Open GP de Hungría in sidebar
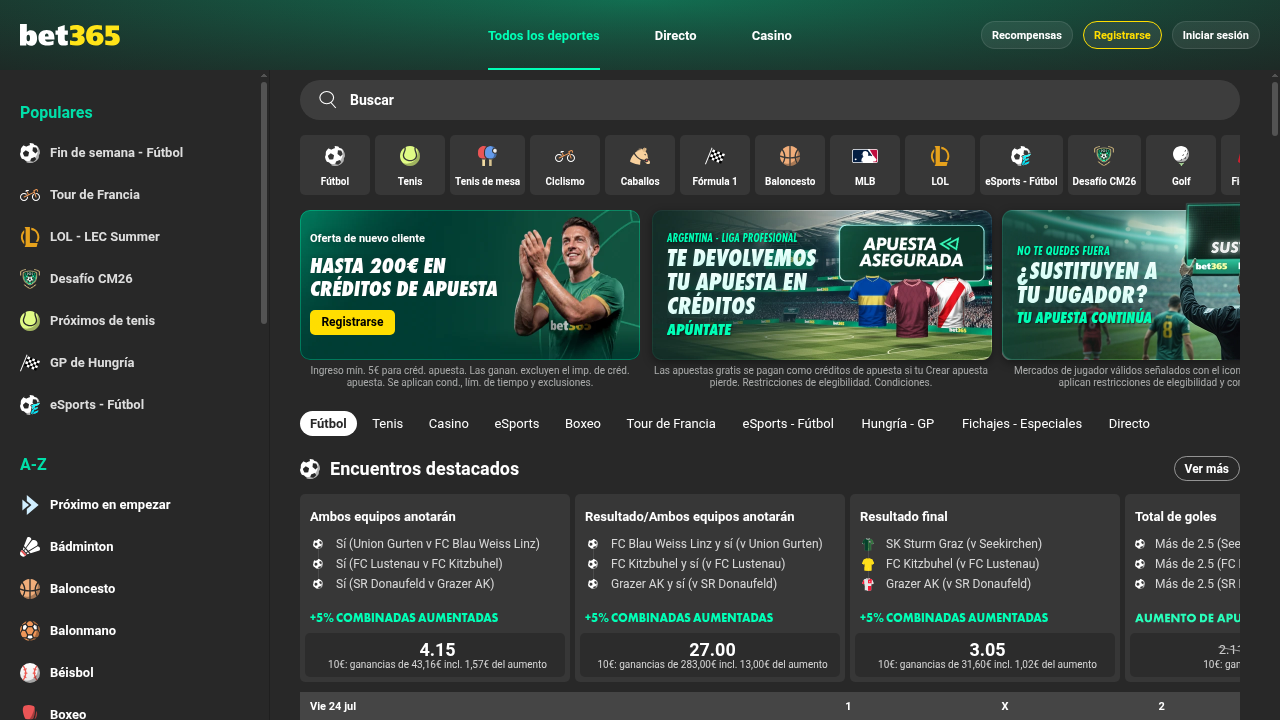Screen dimensions: 1280x720 130,363
